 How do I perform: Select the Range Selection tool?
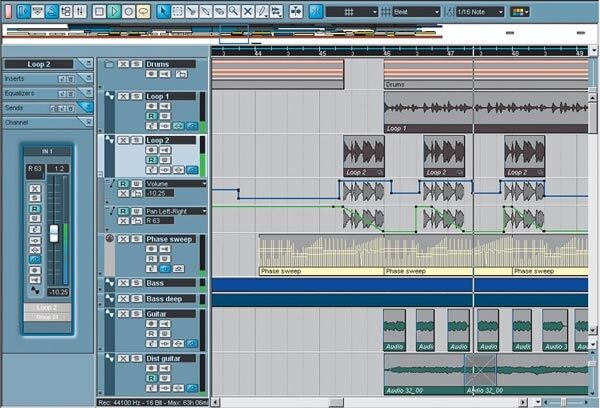pyautogui.click(x=177, y=11)
